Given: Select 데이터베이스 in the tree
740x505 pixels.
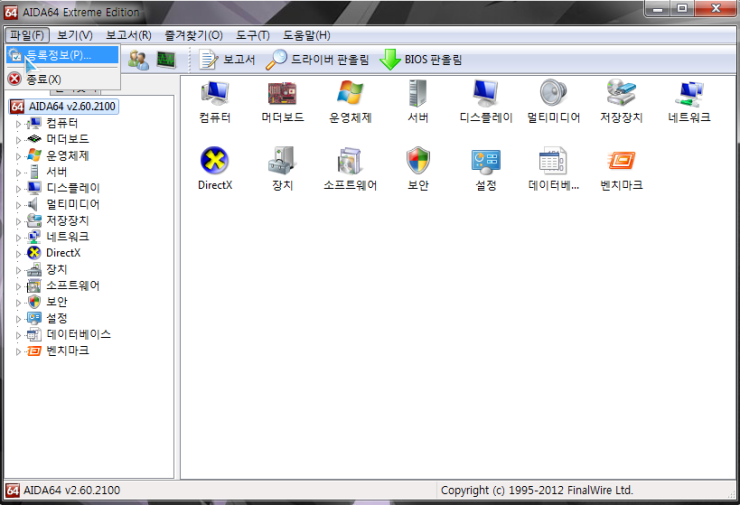Looking at the screenshot, I should click(78, 335).
